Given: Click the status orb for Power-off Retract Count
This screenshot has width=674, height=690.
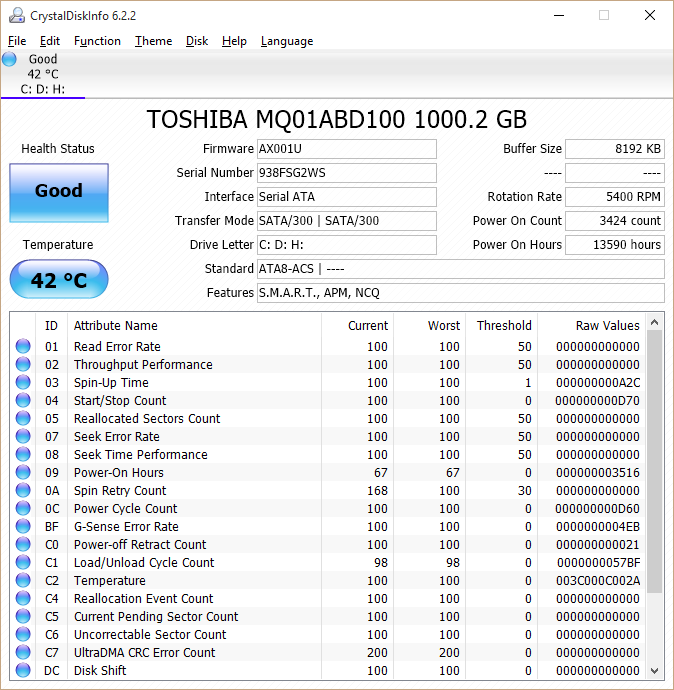Looking at the screenshot, I should pos(23,544).
